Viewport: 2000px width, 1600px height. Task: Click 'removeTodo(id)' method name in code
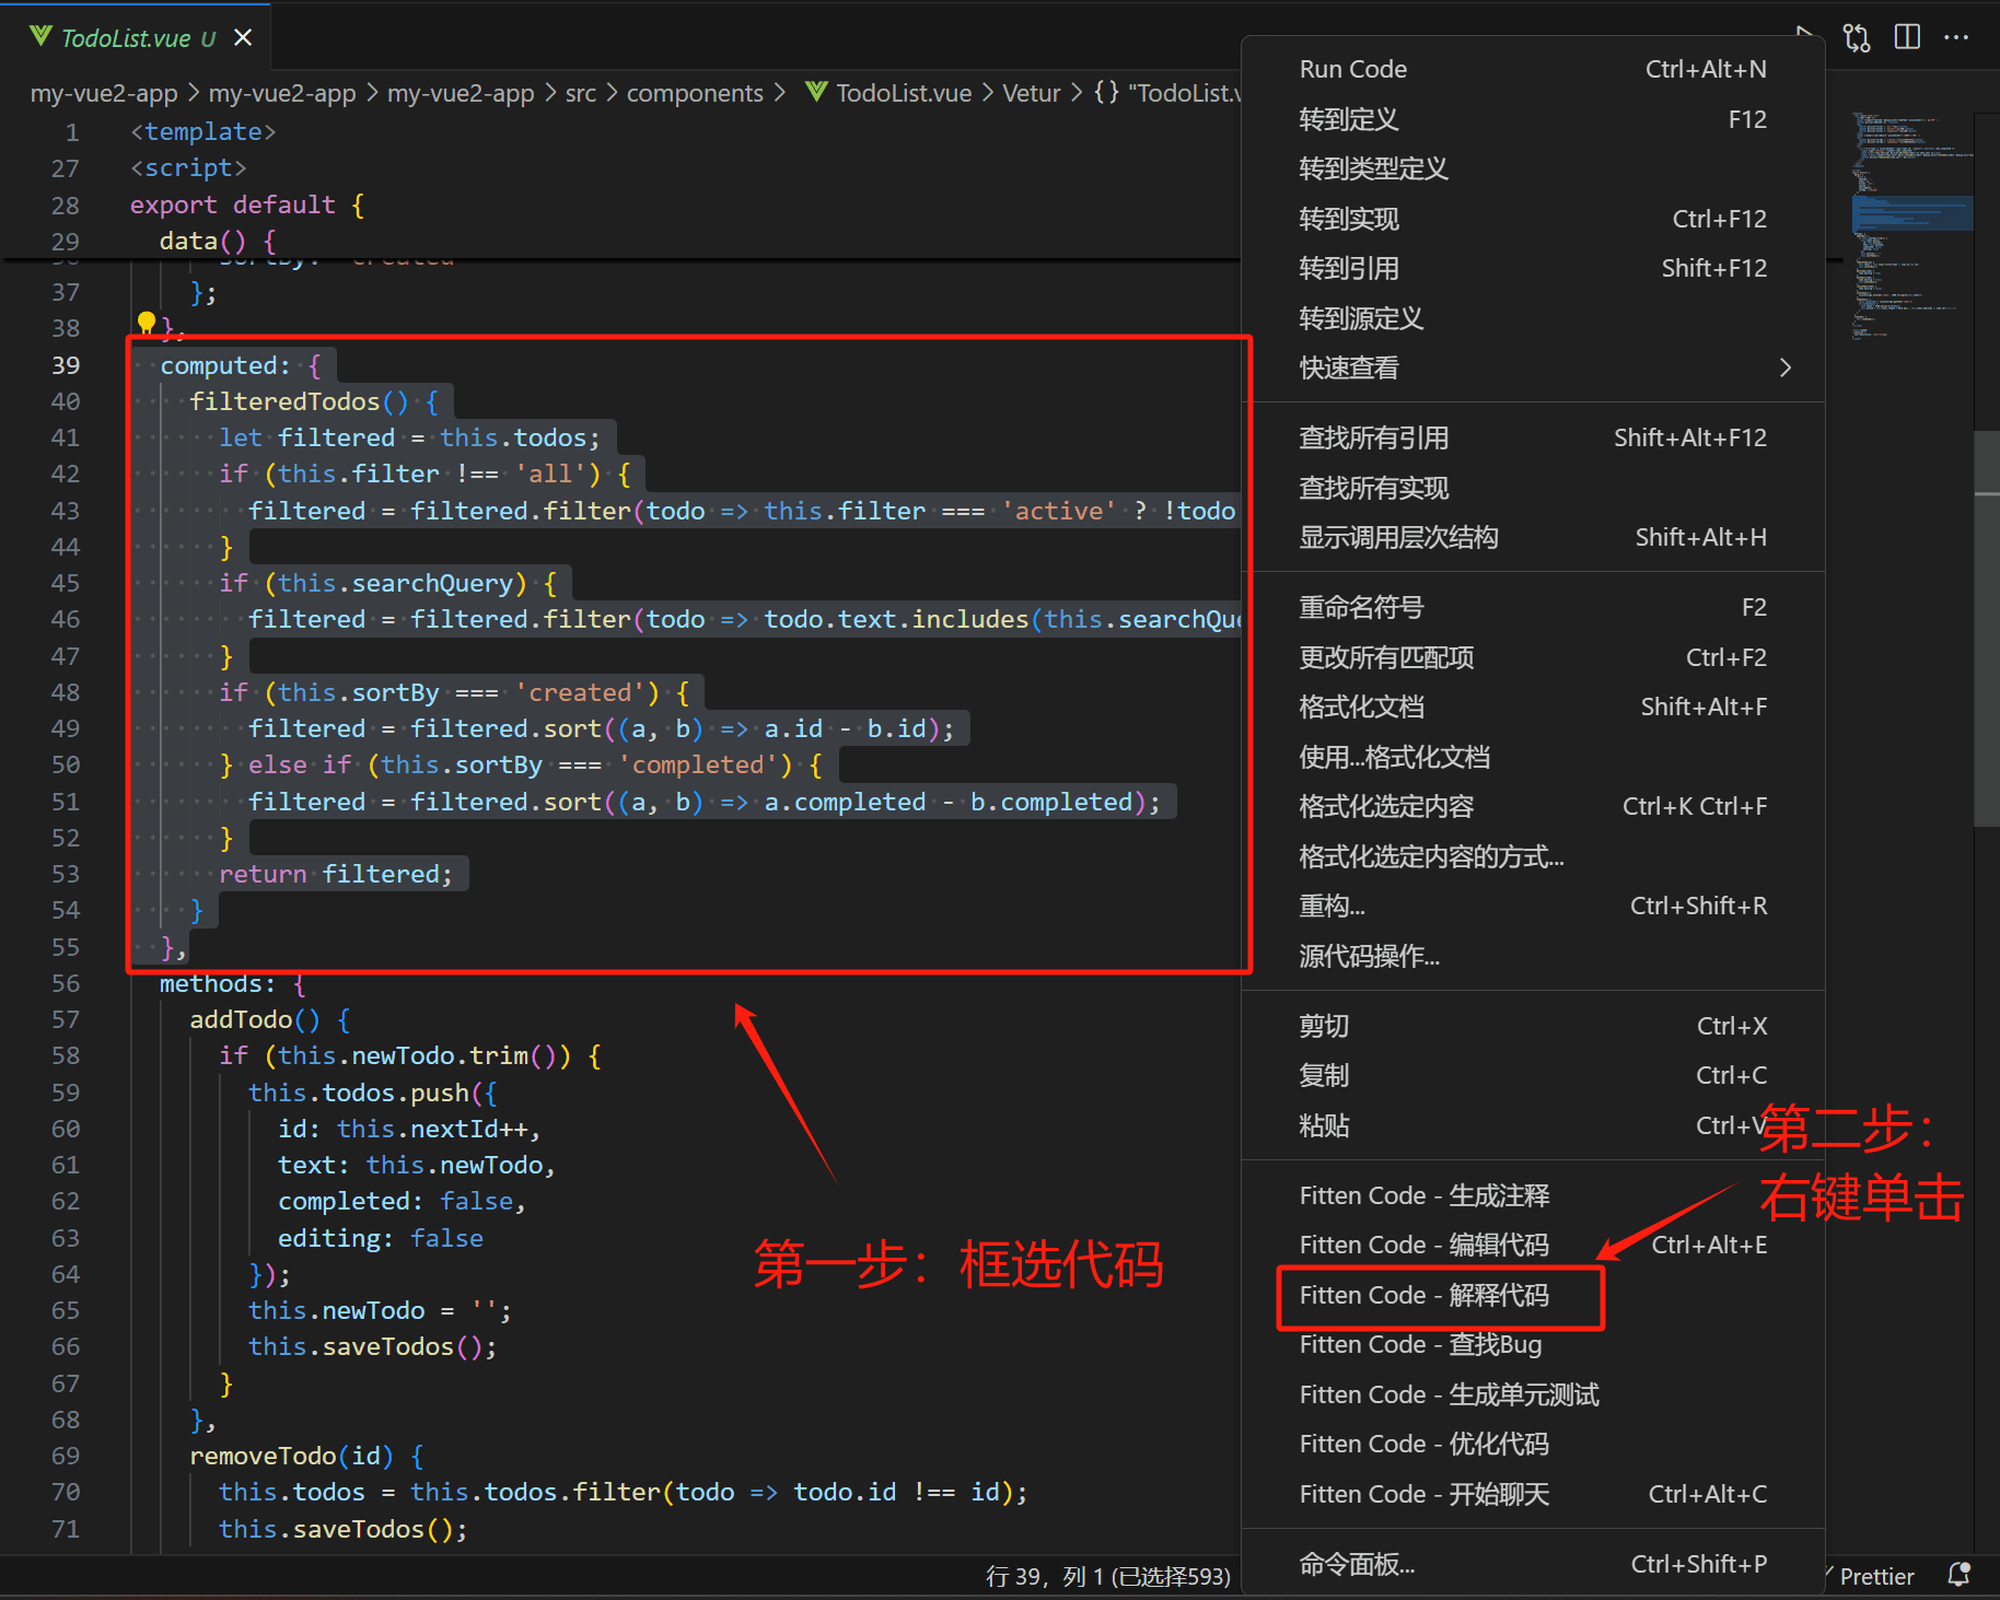(292, 1455)
